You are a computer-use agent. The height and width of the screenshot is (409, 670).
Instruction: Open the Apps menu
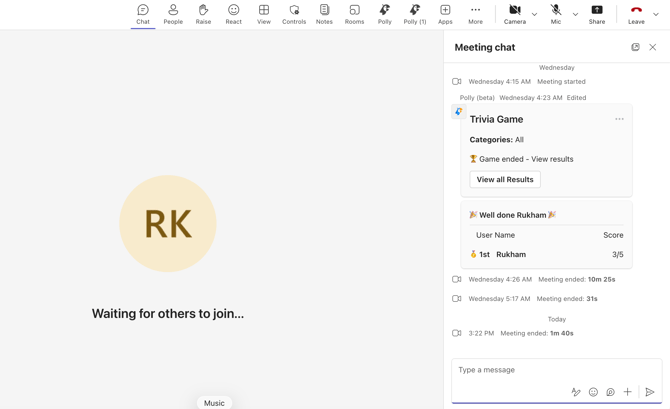[x=445, y=14]
